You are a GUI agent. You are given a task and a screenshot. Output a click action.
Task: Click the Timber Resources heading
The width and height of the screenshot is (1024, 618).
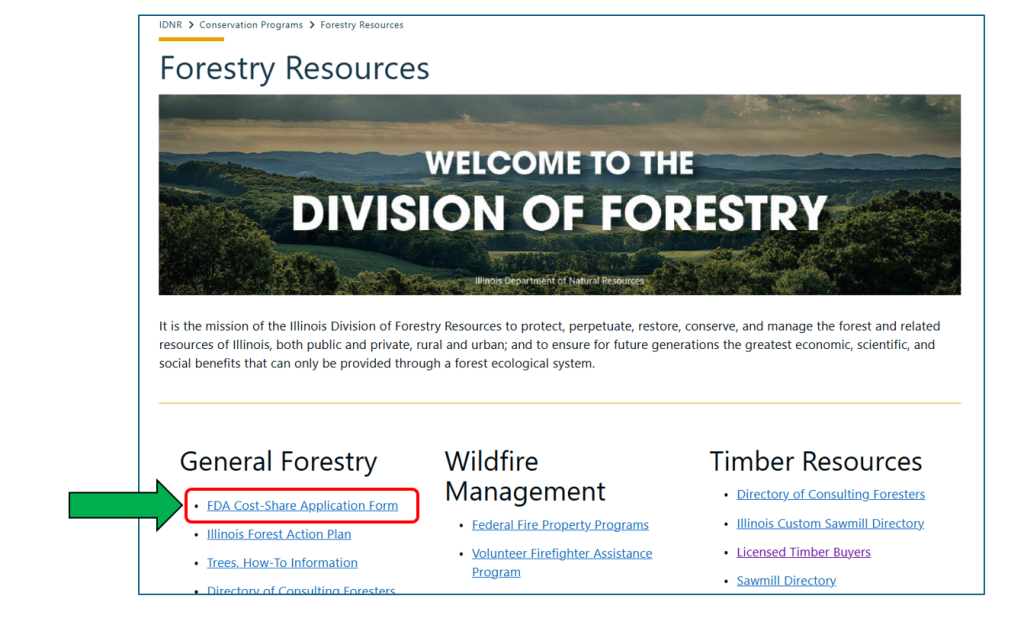(x=816, y=461)
